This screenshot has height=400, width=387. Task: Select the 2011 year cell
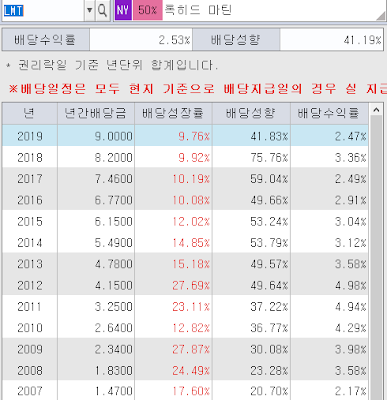click(x=30, y=307)
